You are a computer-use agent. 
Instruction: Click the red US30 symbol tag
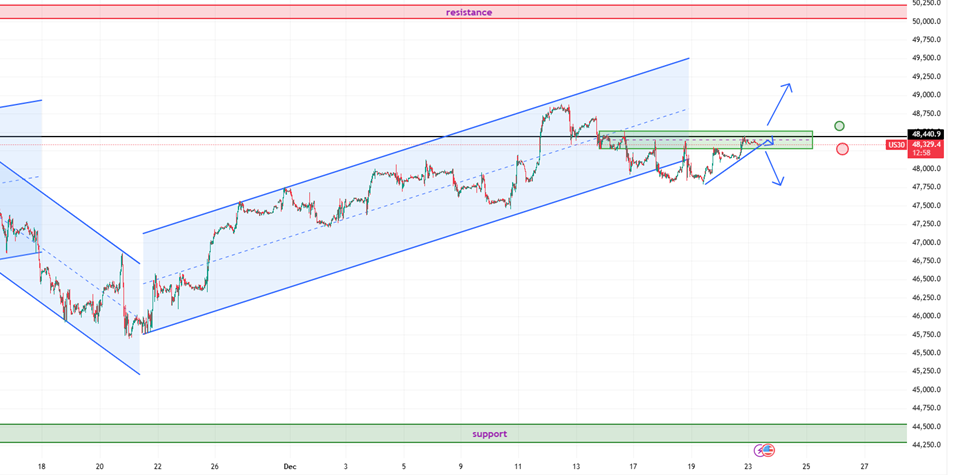(x=896, y=145)
